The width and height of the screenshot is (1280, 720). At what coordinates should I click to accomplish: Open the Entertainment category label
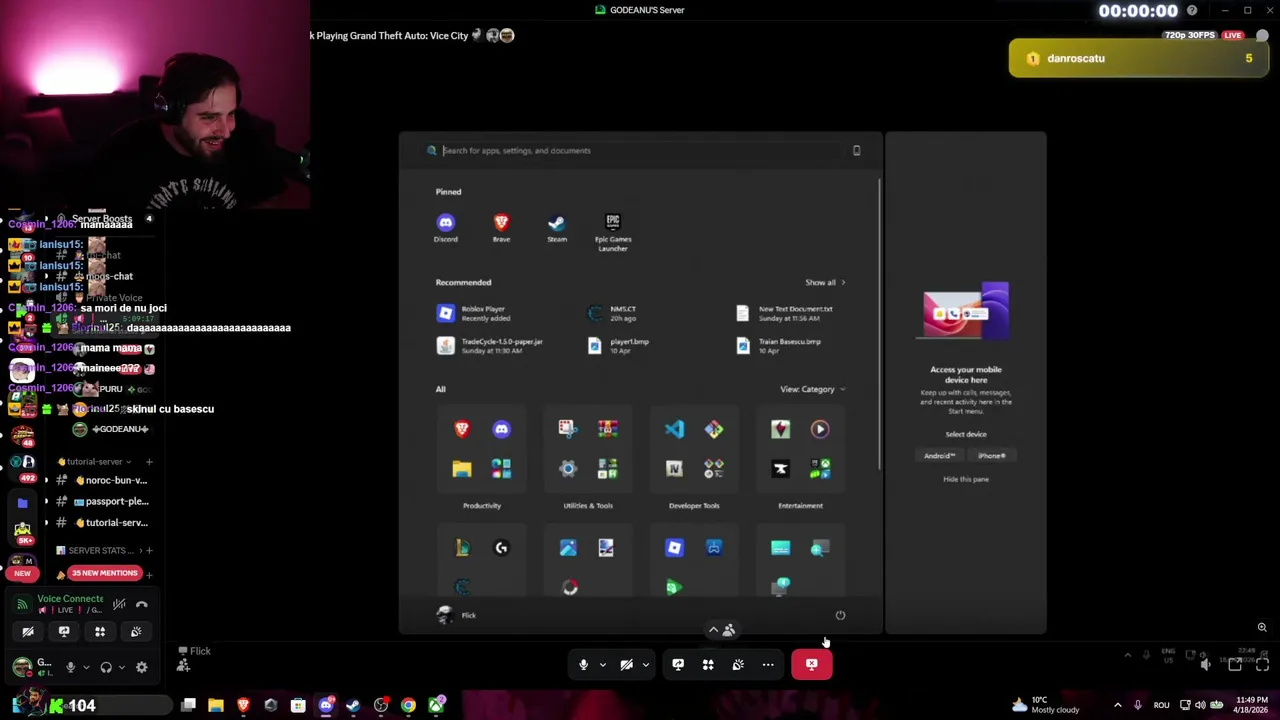coord(800,506)
